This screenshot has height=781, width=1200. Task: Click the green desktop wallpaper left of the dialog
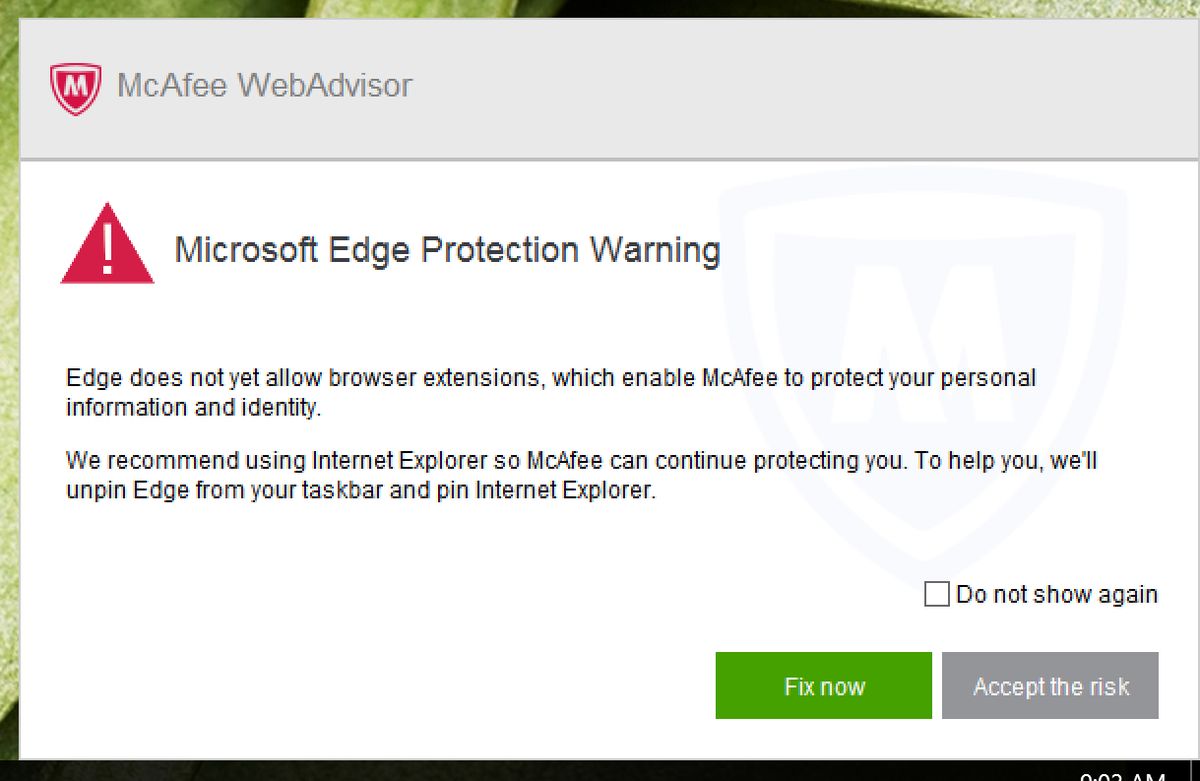pos(9,400)
